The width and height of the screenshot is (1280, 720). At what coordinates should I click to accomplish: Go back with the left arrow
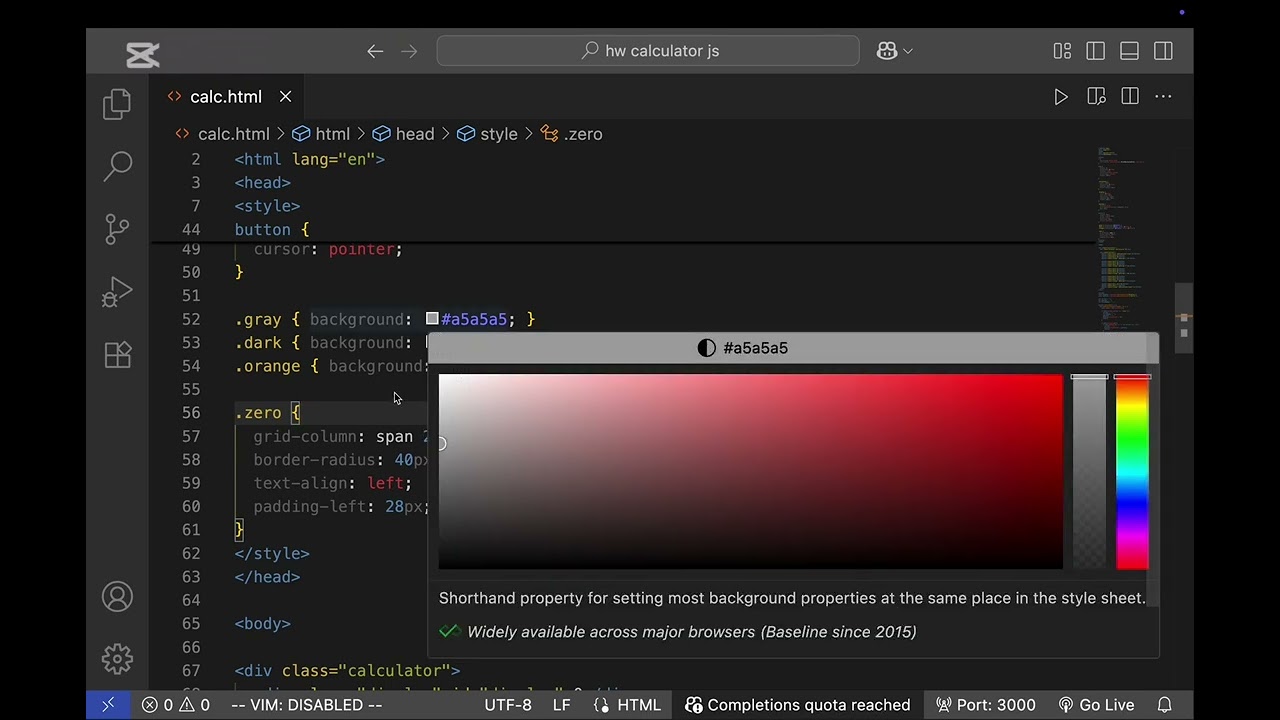[375, 51]
